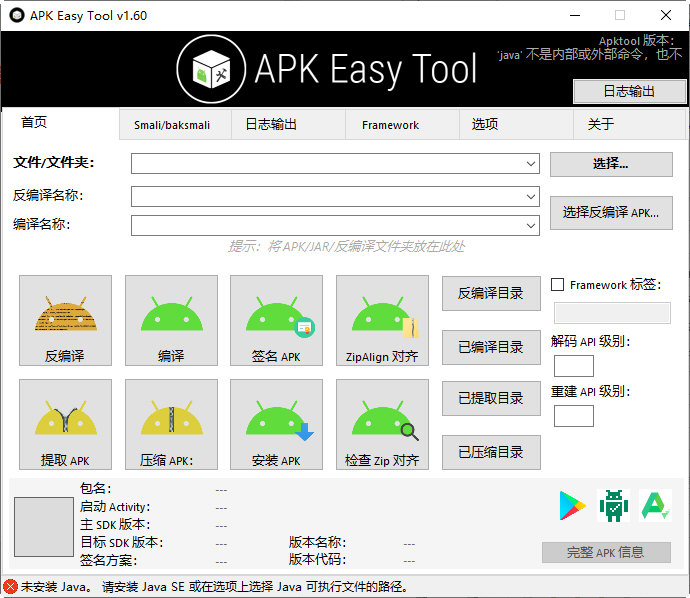
Task: Click the 未安装 Java status message
Action: tap(214, 587)
